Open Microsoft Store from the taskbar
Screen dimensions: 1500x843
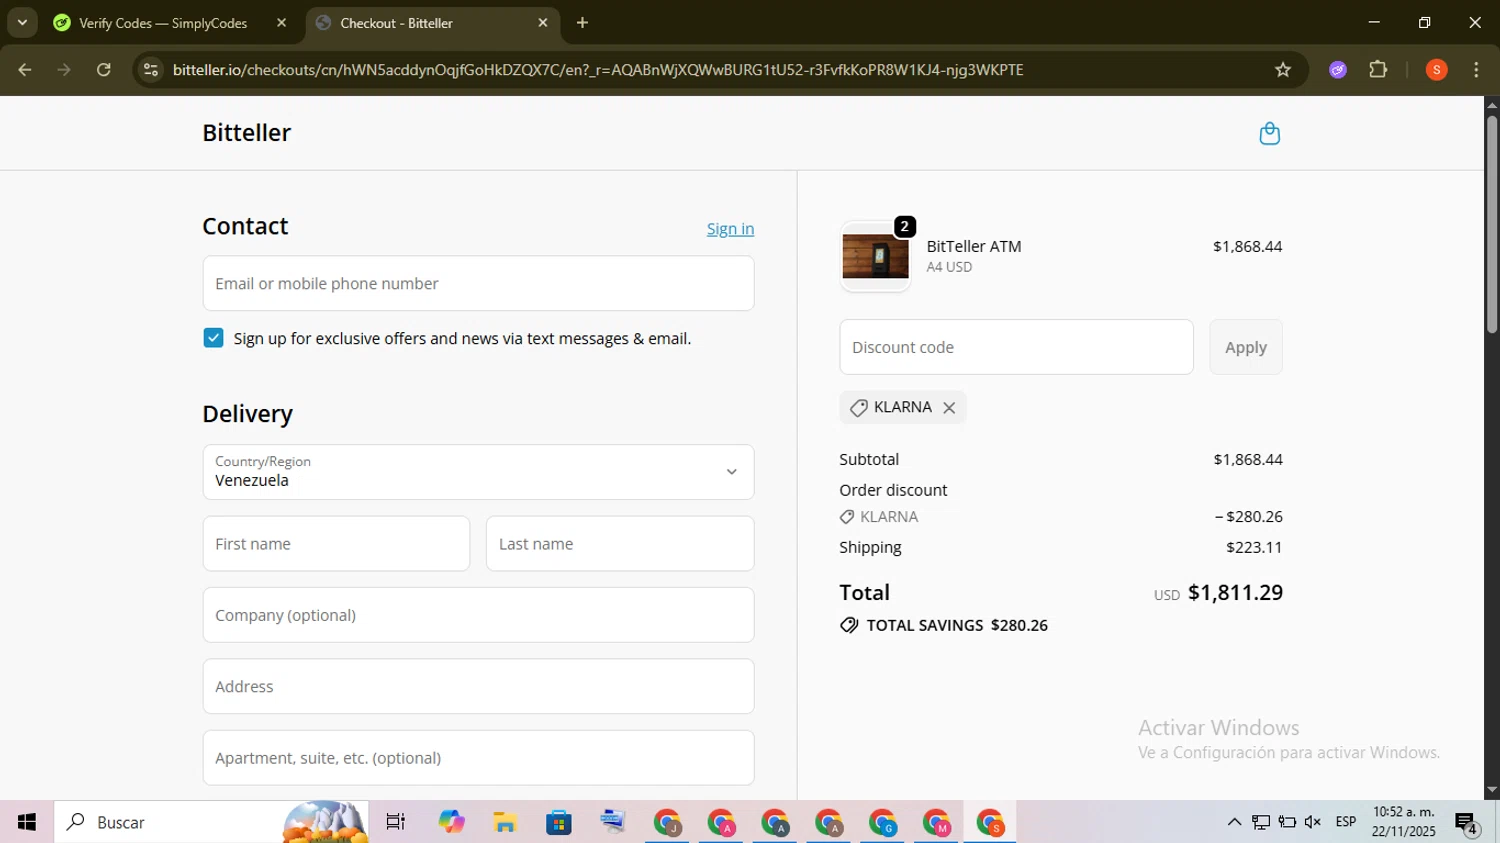pyautogui.click(x=559, y=822)
